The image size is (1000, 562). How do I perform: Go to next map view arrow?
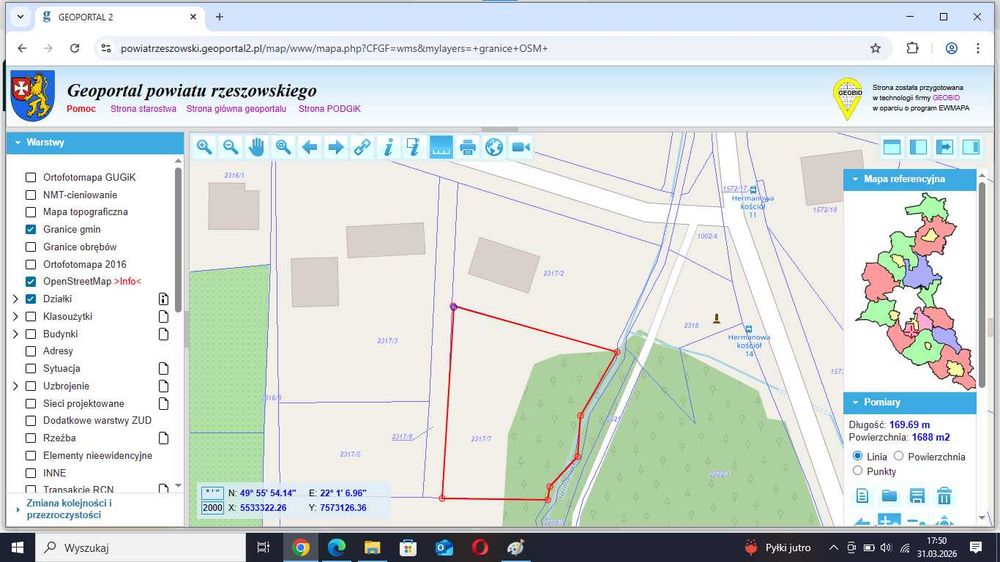coord(335,147)
